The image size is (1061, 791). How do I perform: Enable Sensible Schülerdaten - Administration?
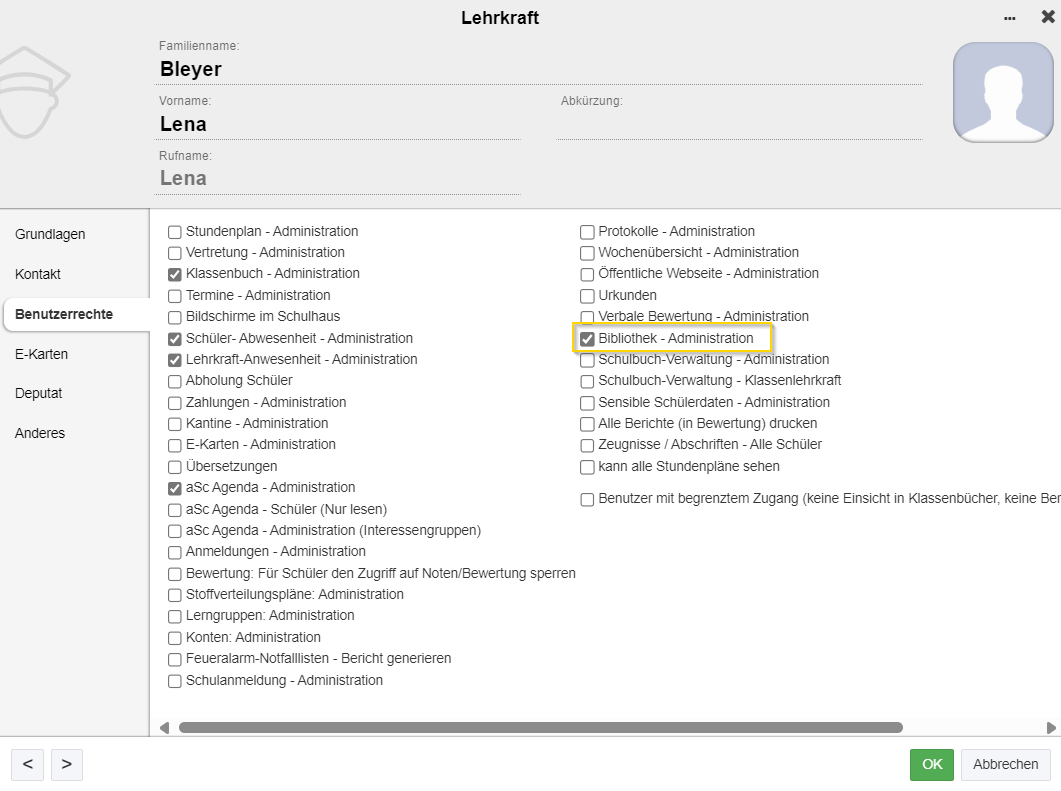coord(587,403)
